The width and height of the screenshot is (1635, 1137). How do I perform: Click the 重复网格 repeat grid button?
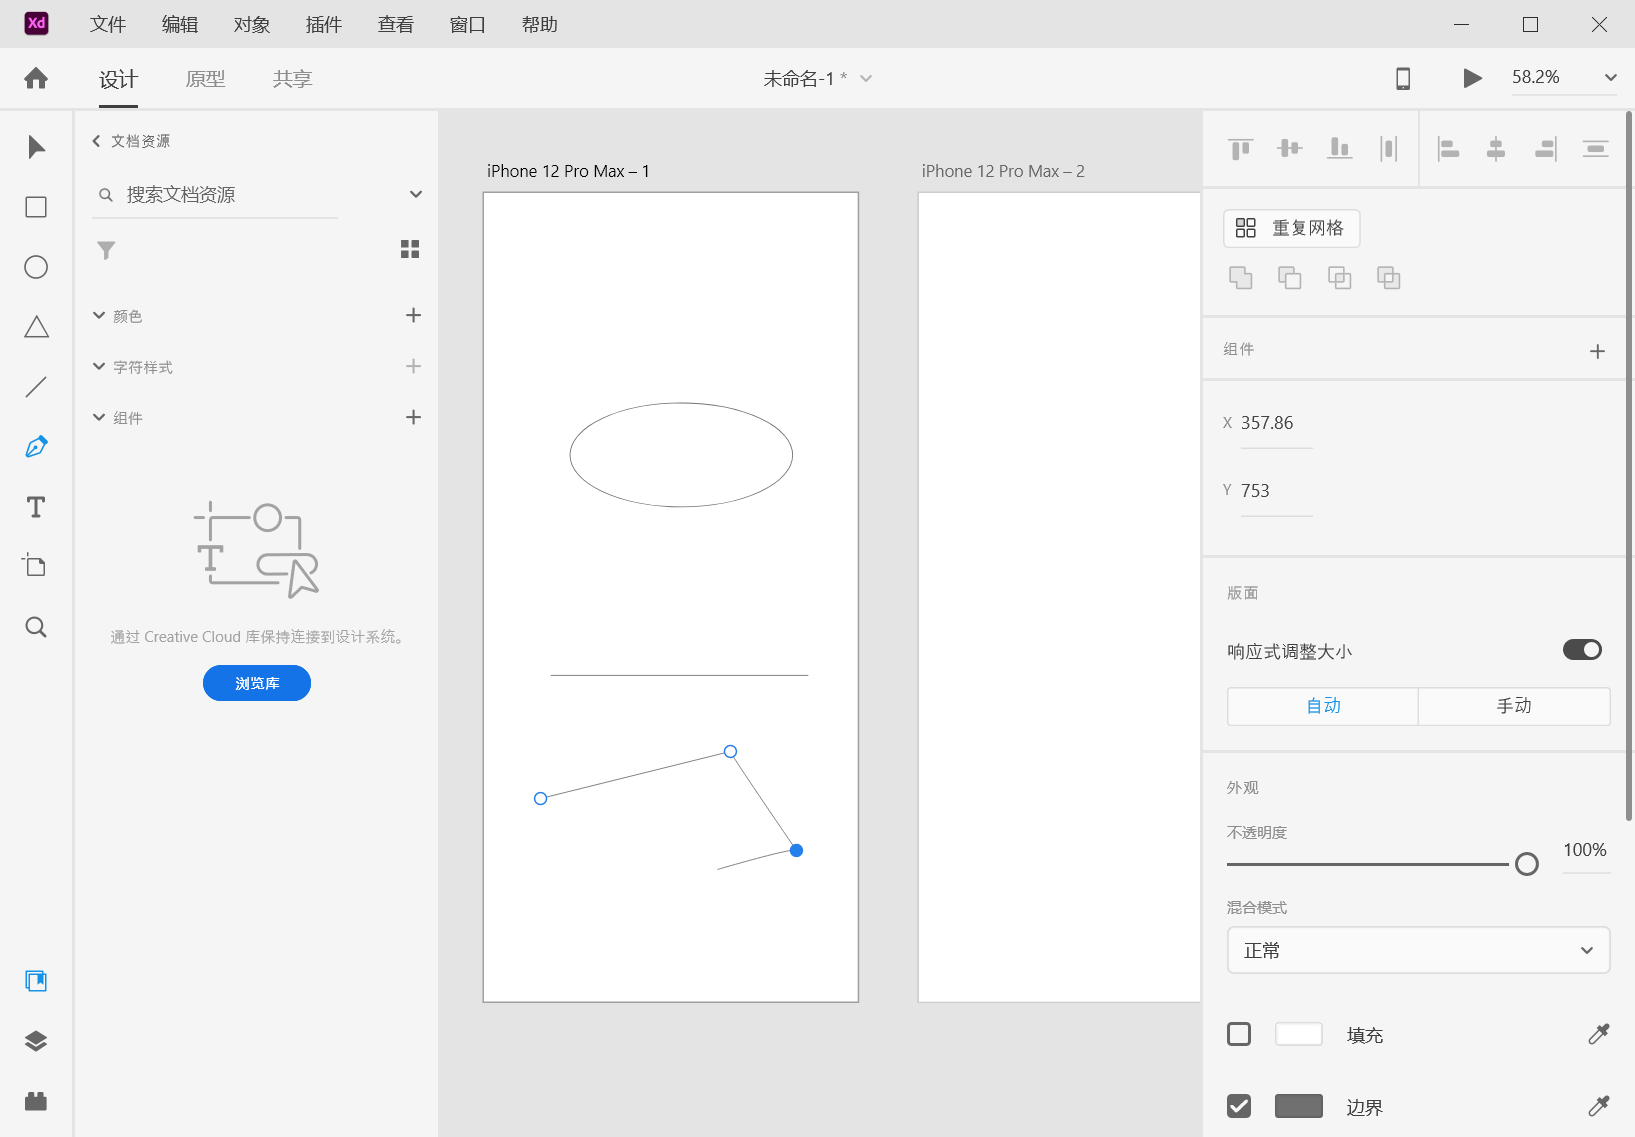point(1292,228)
